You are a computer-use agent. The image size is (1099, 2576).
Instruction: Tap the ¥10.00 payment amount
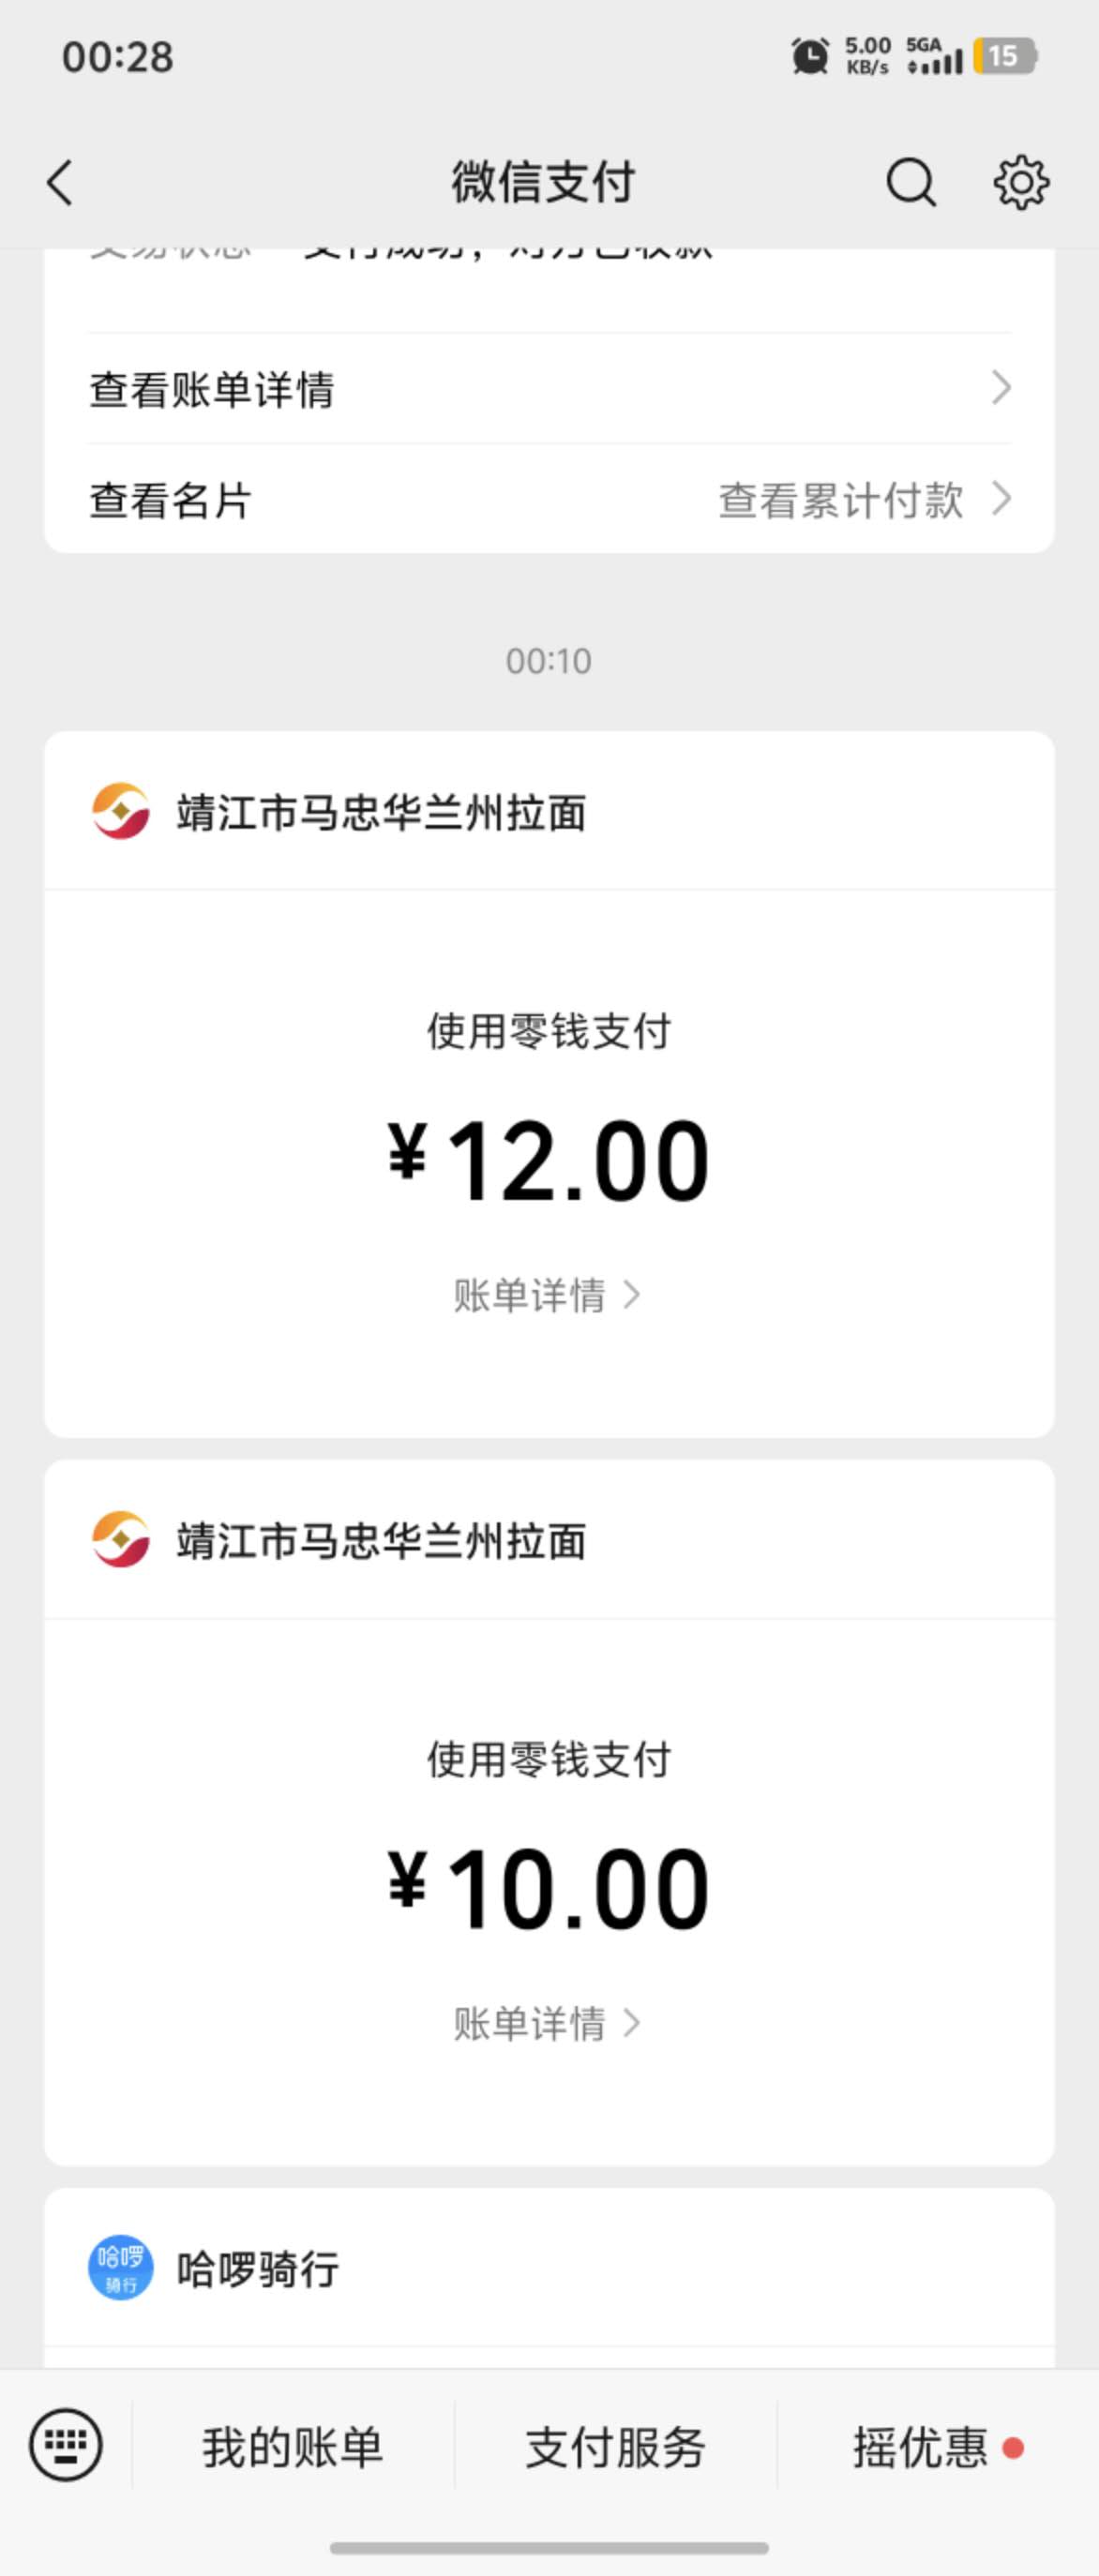549,1889
